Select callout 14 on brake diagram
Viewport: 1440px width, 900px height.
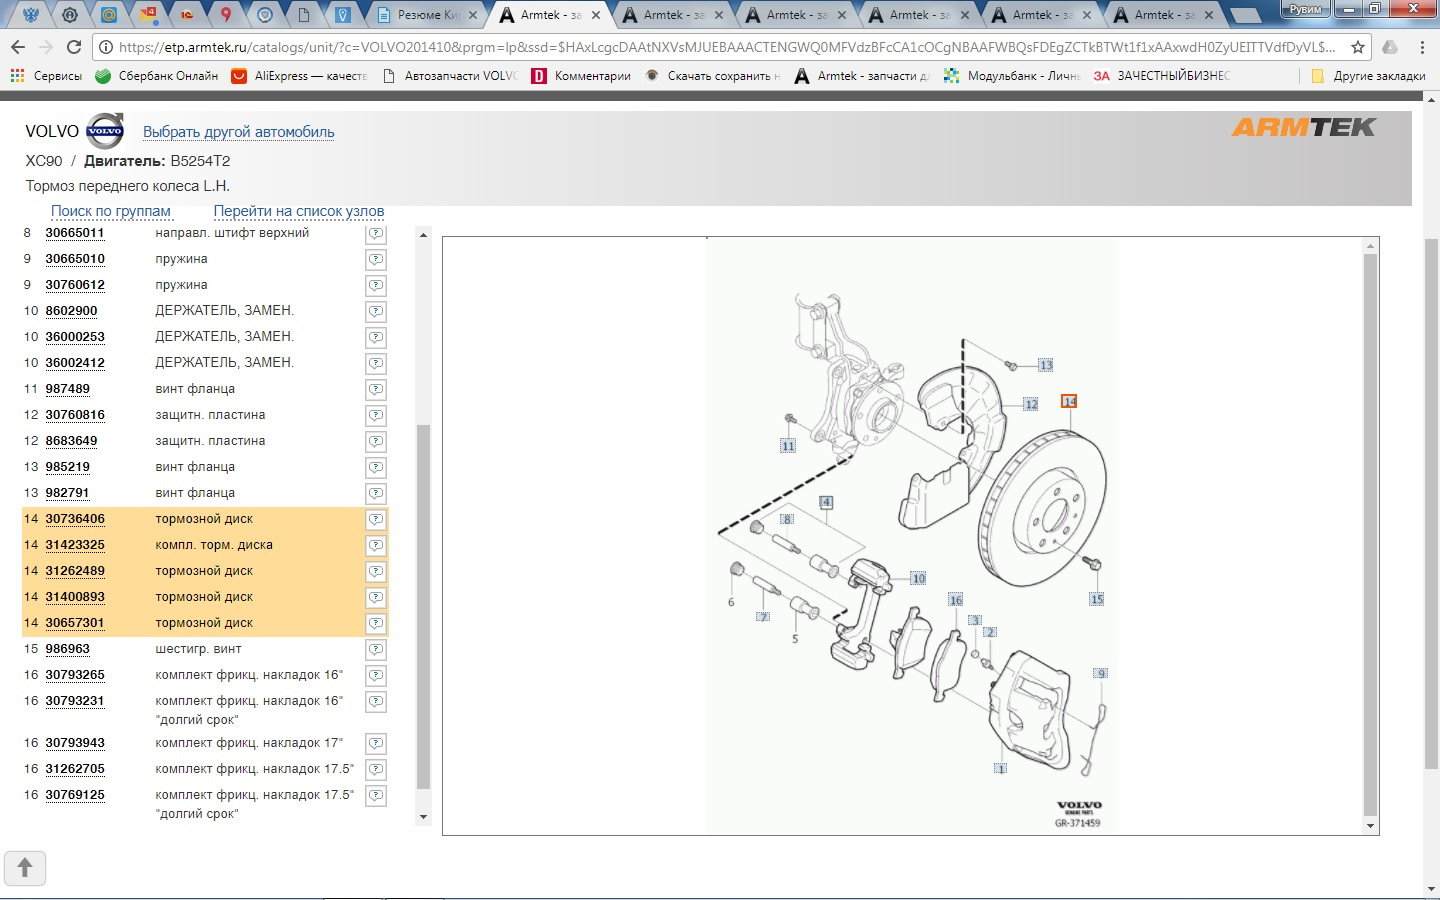1069,401
